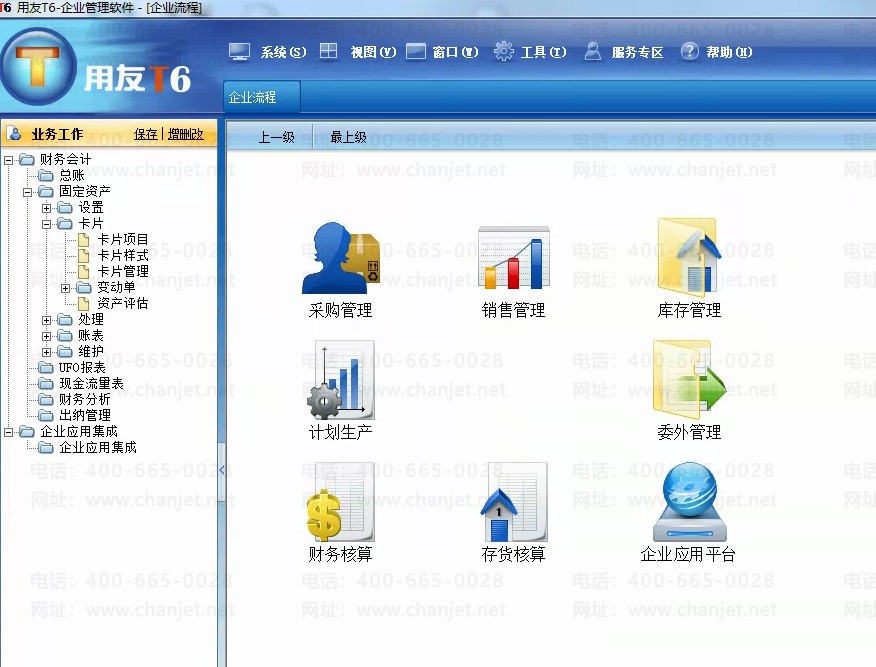Select 卡片管理 in the tree
Viewport: 876px width, 667px height.
coord(123,271)
